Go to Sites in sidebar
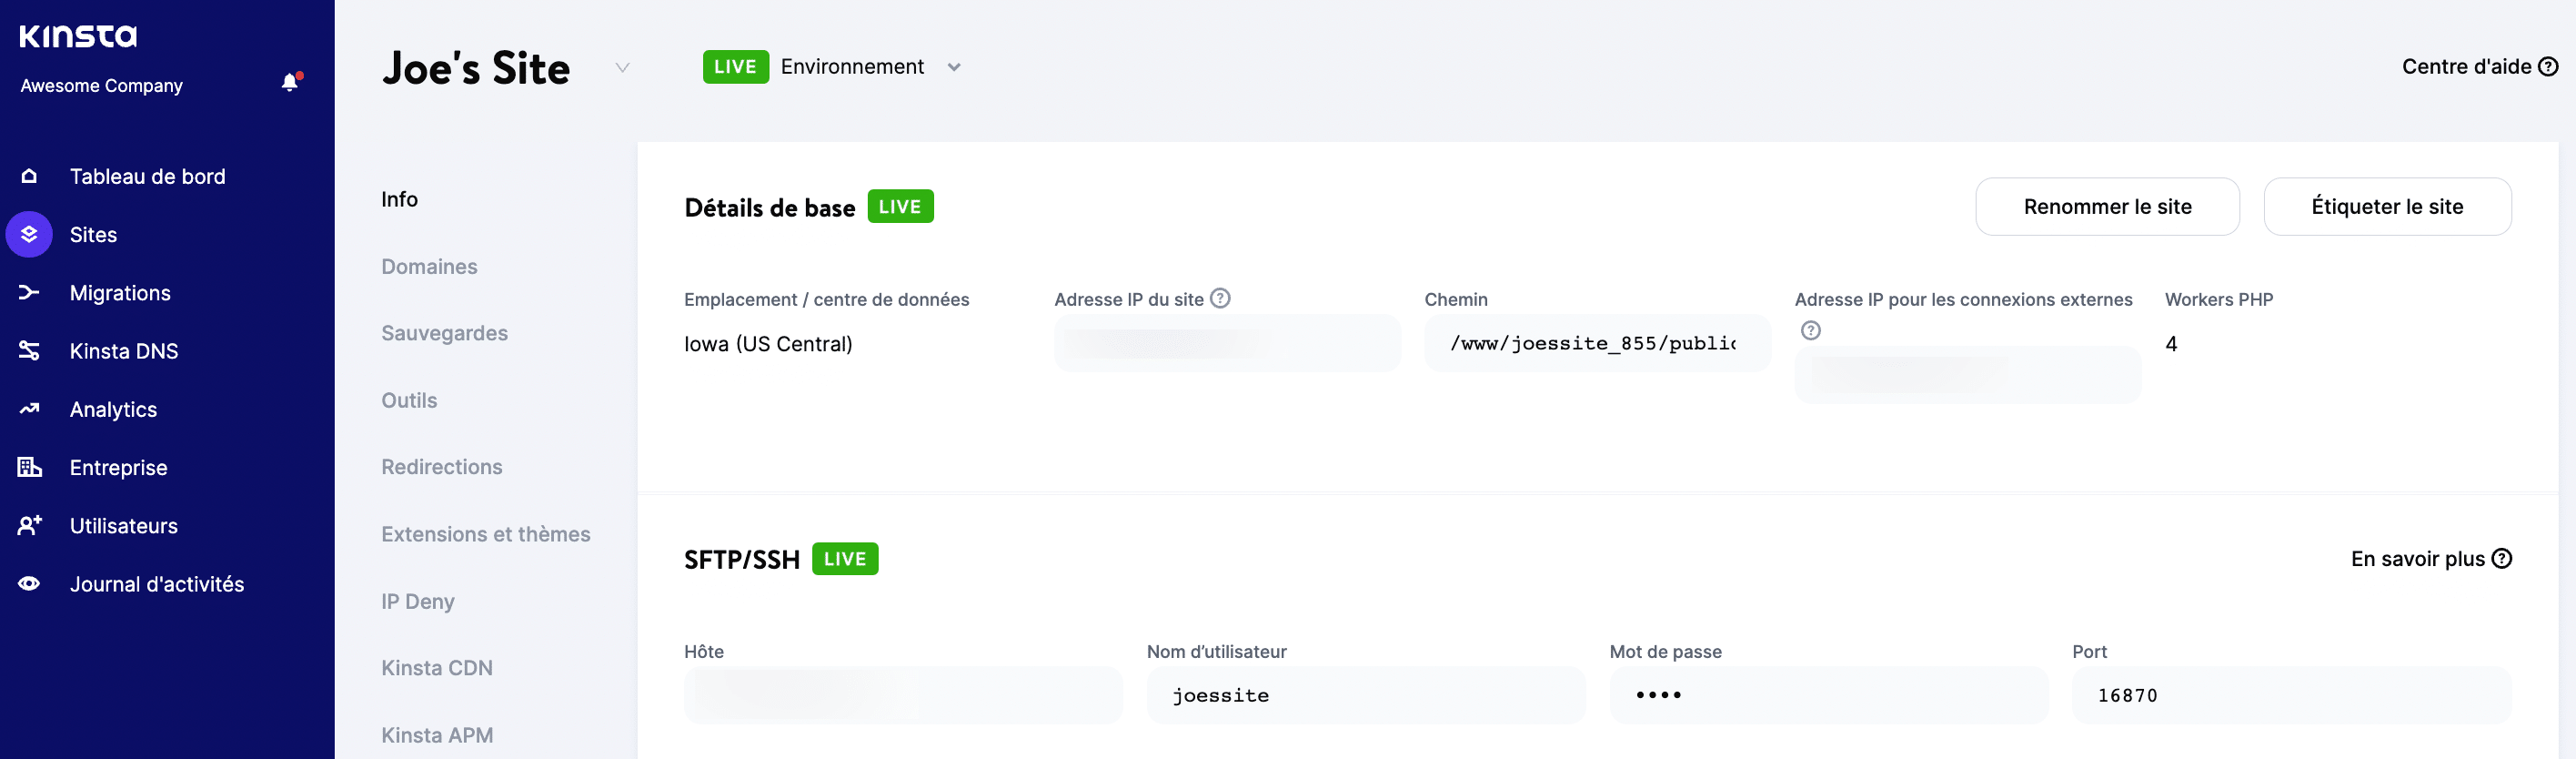This screenshot has width=2576, height=759. [x=93, y=234]
